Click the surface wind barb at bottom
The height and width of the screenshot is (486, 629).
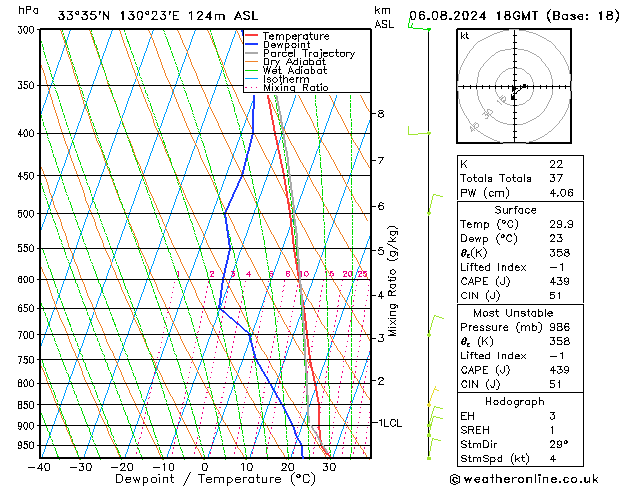point(434,448)
